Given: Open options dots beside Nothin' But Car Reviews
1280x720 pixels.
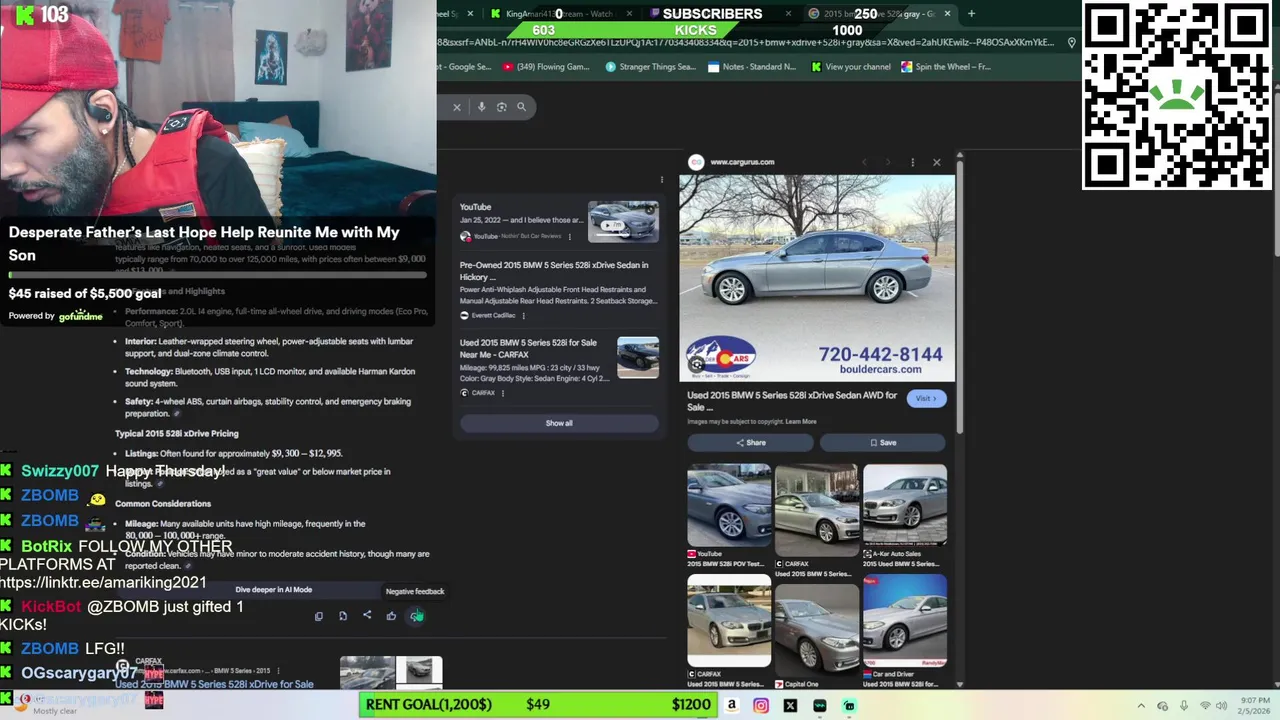Looking at the screenshot, I should (569, 237).
